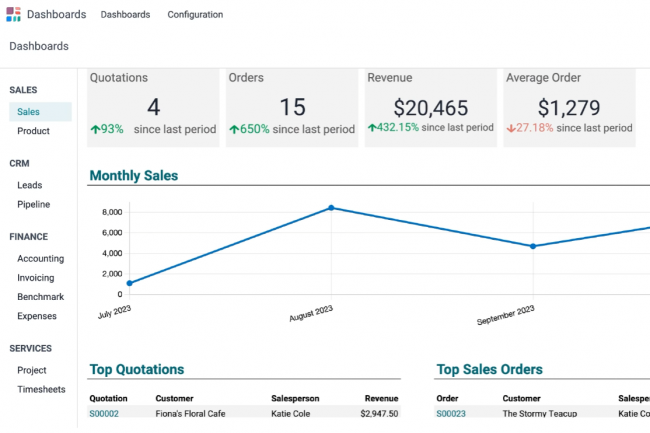Open the Dashboards top menu item
This screenshot has height=433, width=650.
pyautogui.click(x=125, y=15)
